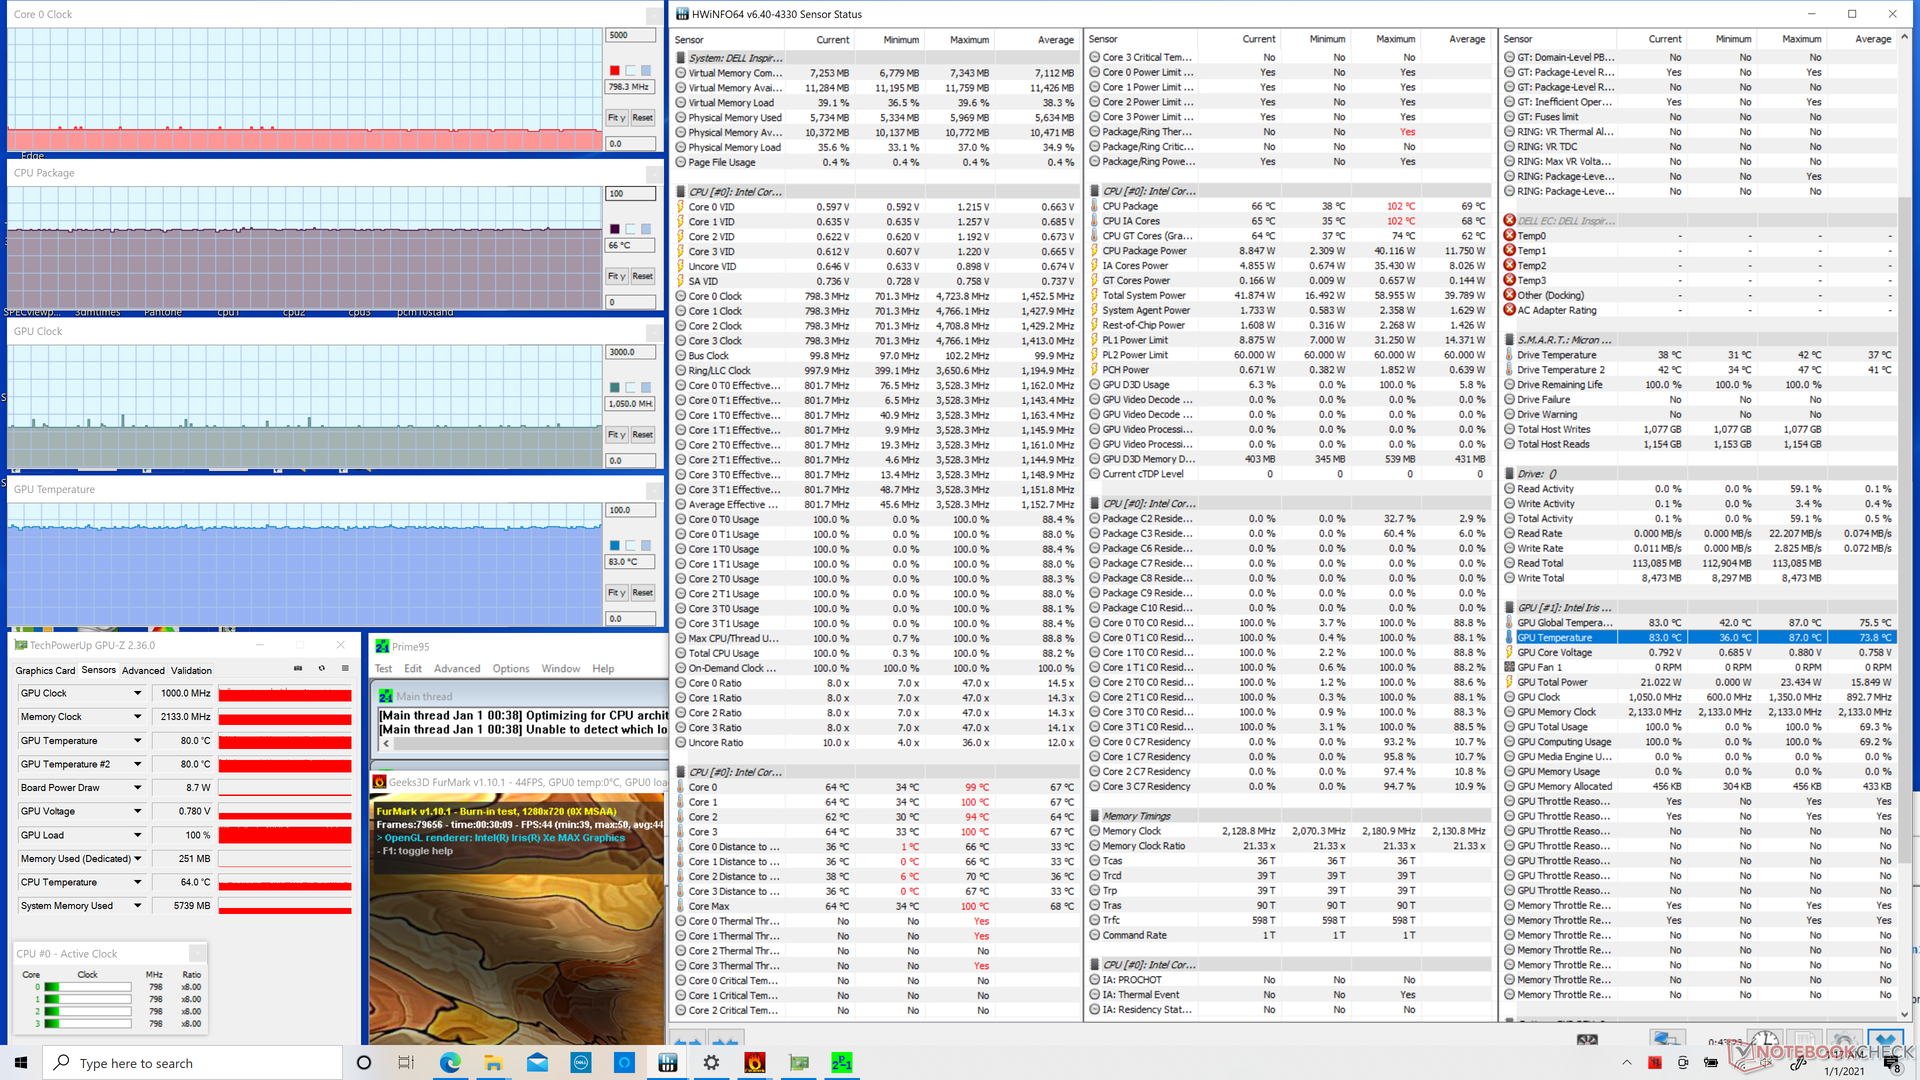
Task: Switch to the Validation tab in GPU-Z
Action: click(x=191, y=671)
